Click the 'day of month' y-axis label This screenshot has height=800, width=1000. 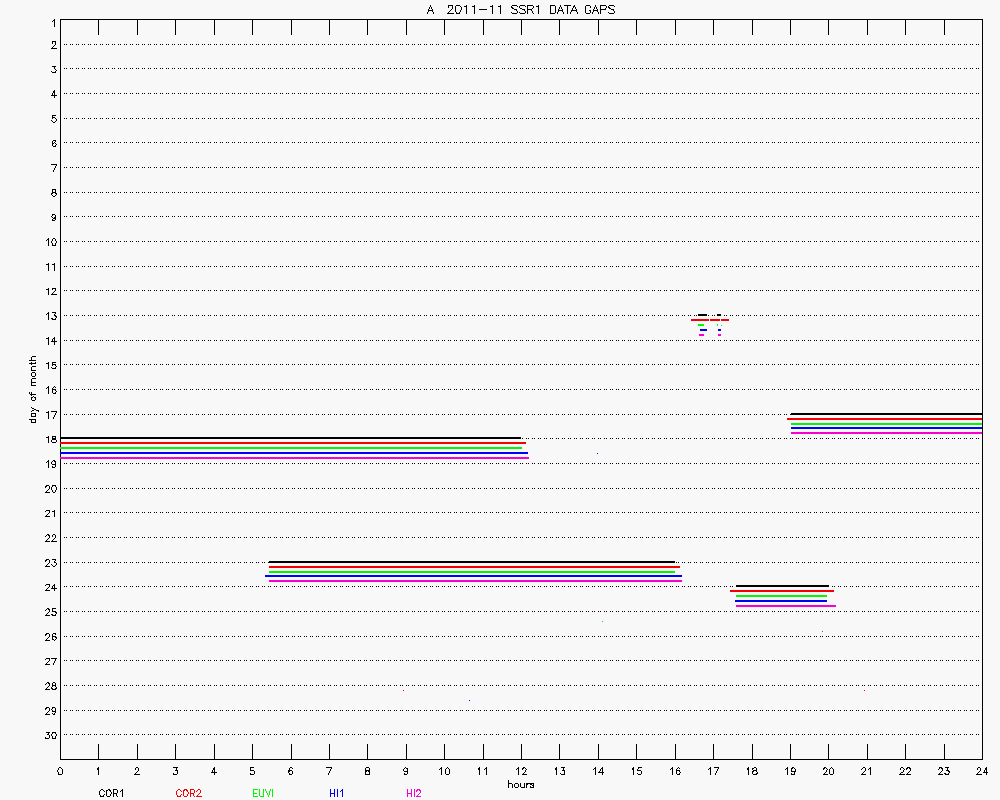[33, 389]
